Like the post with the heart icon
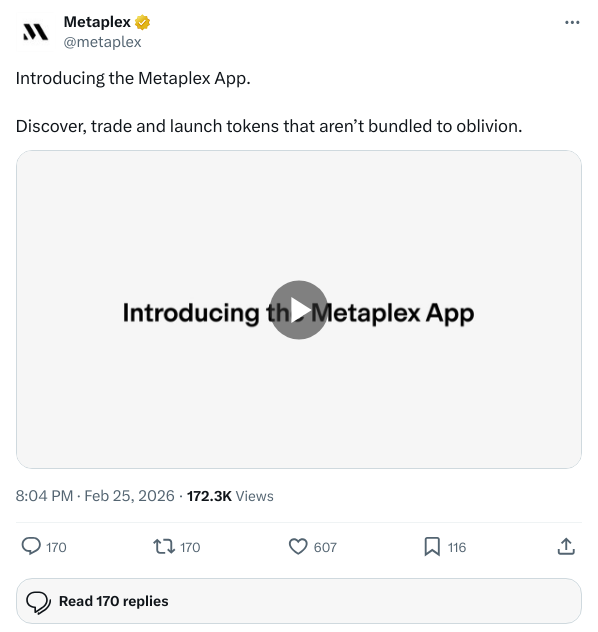The height and width of the screenshot is (632, 598). click(x=298, y=547)
